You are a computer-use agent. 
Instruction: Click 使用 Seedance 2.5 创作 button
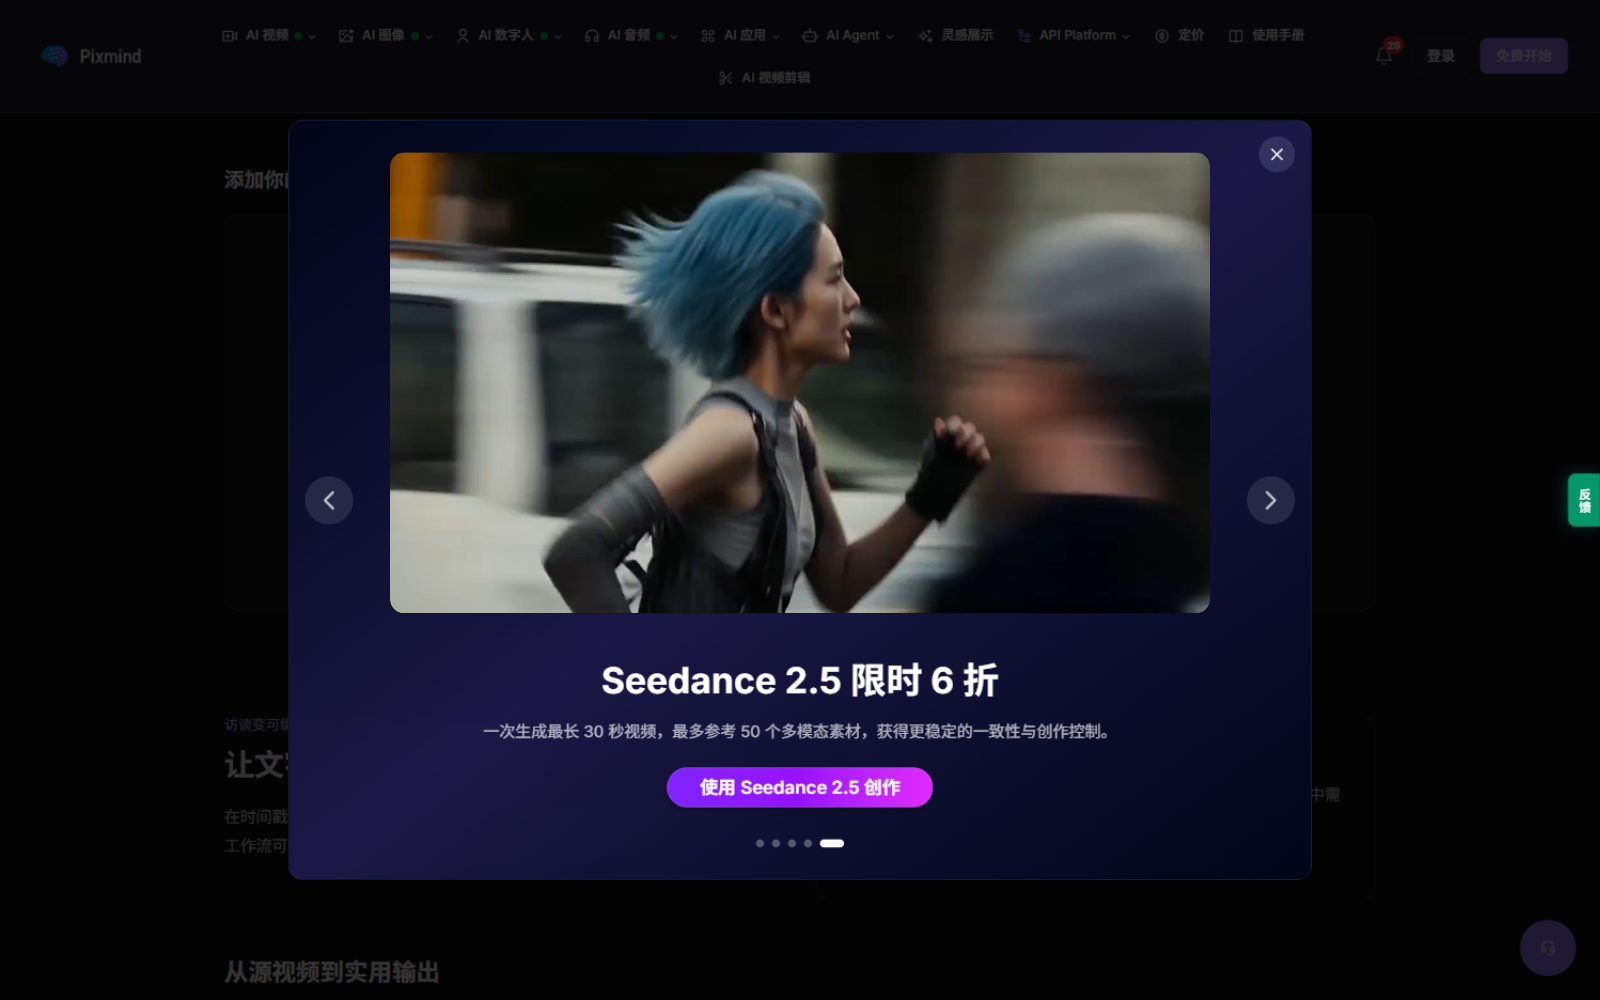800,787
